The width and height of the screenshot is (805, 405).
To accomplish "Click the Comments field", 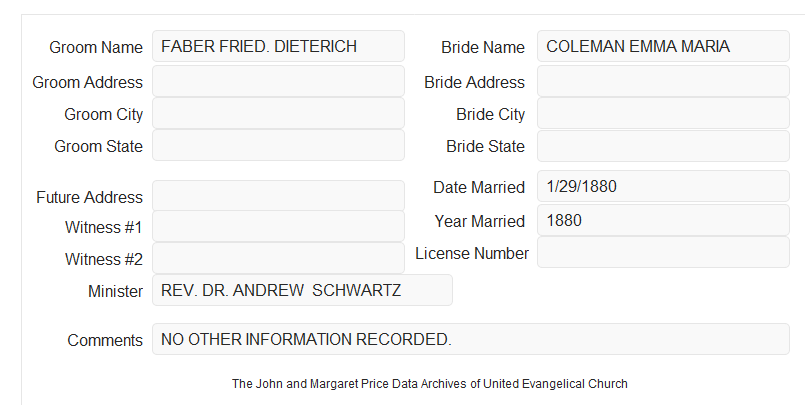I will (x=471, y=339).
